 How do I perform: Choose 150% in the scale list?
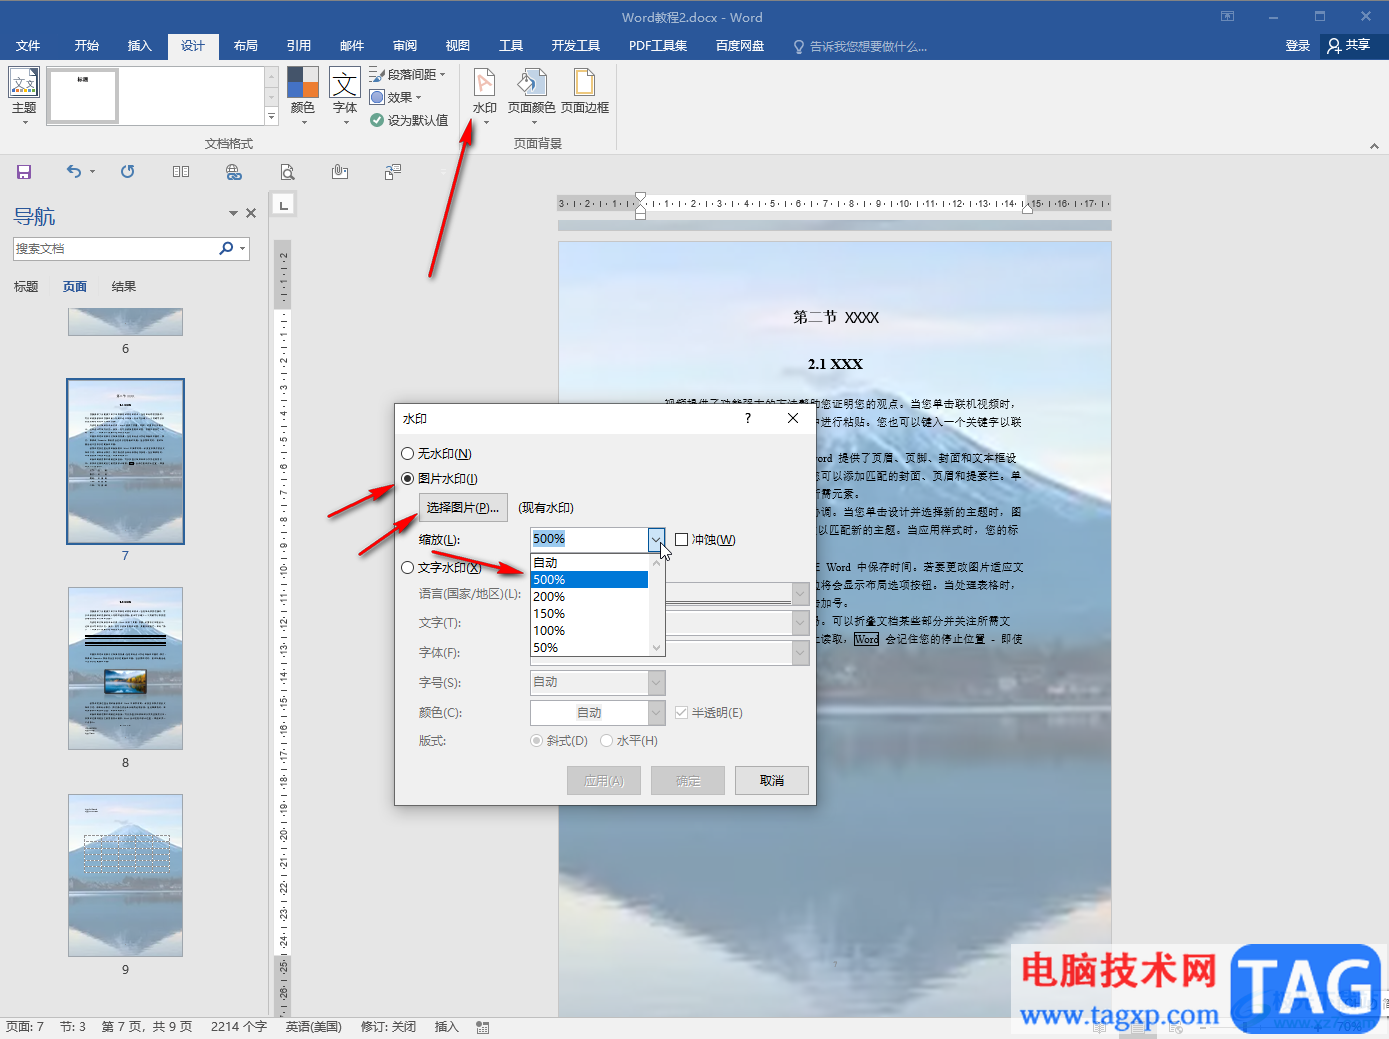[589, 614]
